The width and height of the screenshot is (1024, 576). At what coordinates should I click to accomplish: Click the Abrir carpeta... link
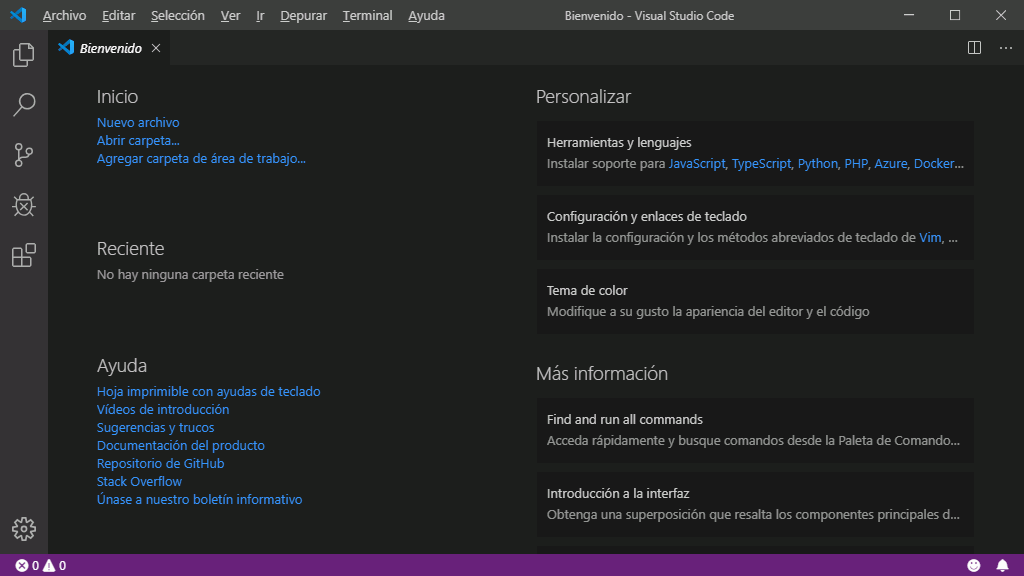click(138, 140)
